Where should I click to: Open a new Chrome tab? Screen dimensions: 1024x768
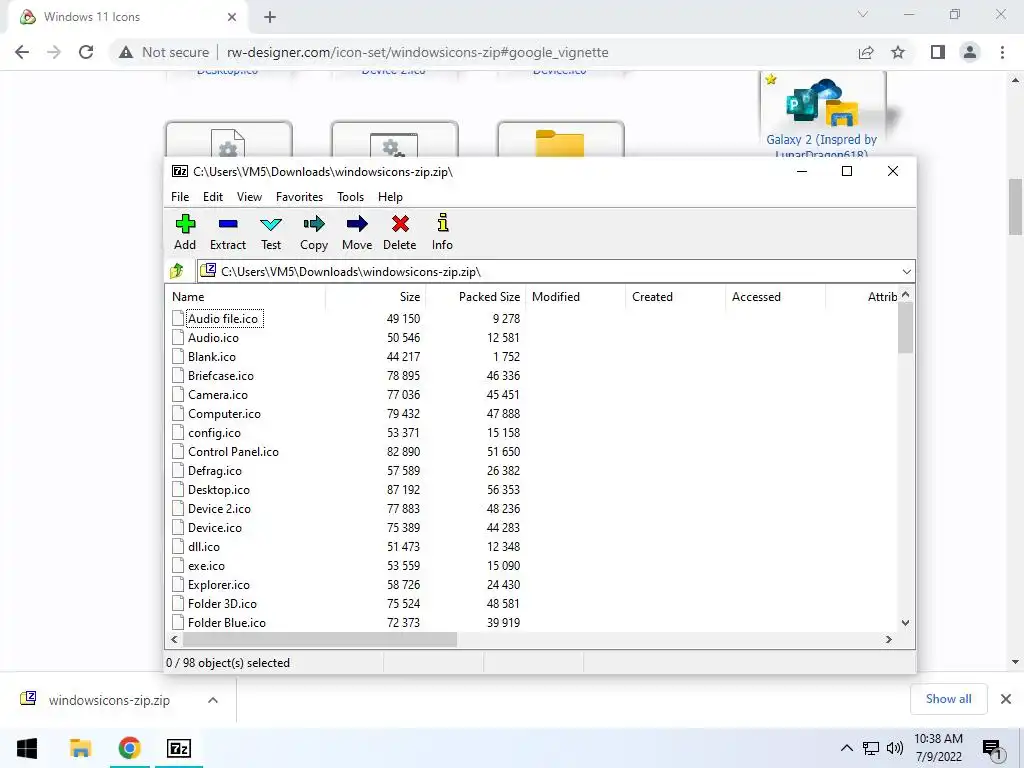tap(270, 17)
